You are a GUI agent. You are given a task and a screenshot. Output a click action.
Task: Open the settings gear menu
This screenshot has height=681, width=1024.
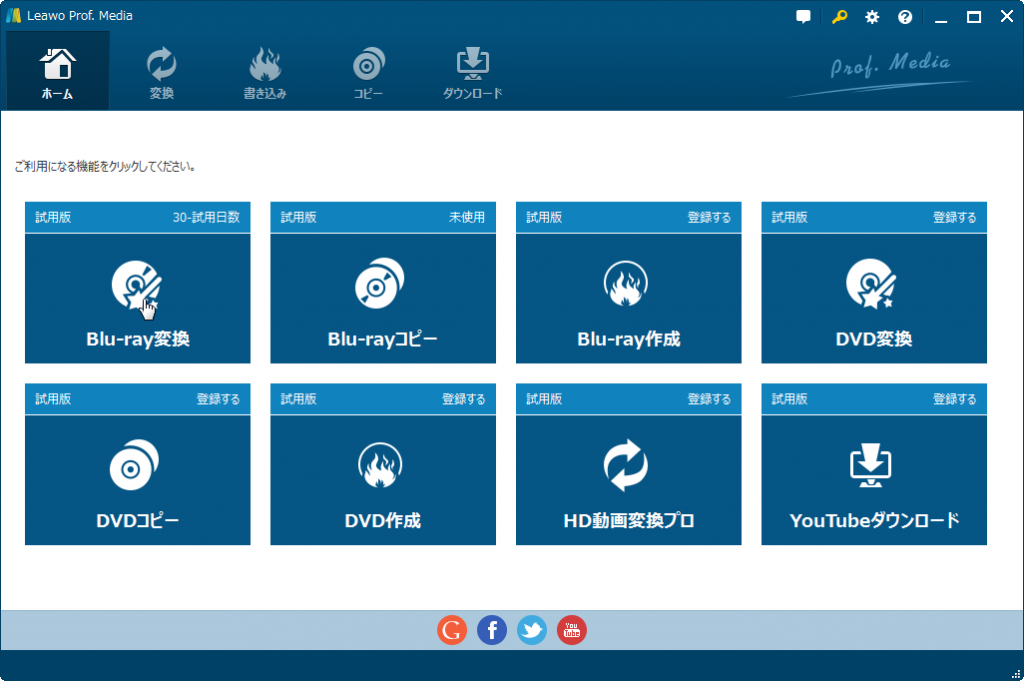(871, 16)
